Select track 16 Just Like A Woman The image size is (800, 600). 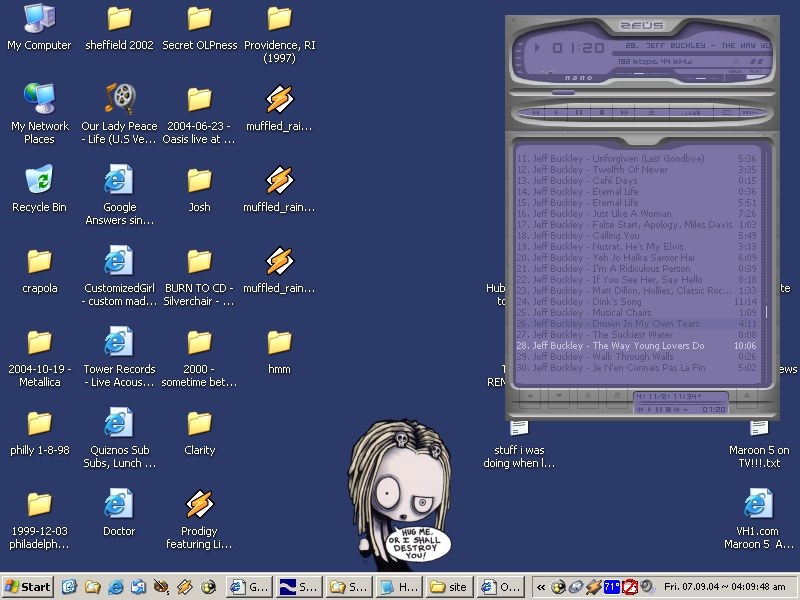point(636,214)
